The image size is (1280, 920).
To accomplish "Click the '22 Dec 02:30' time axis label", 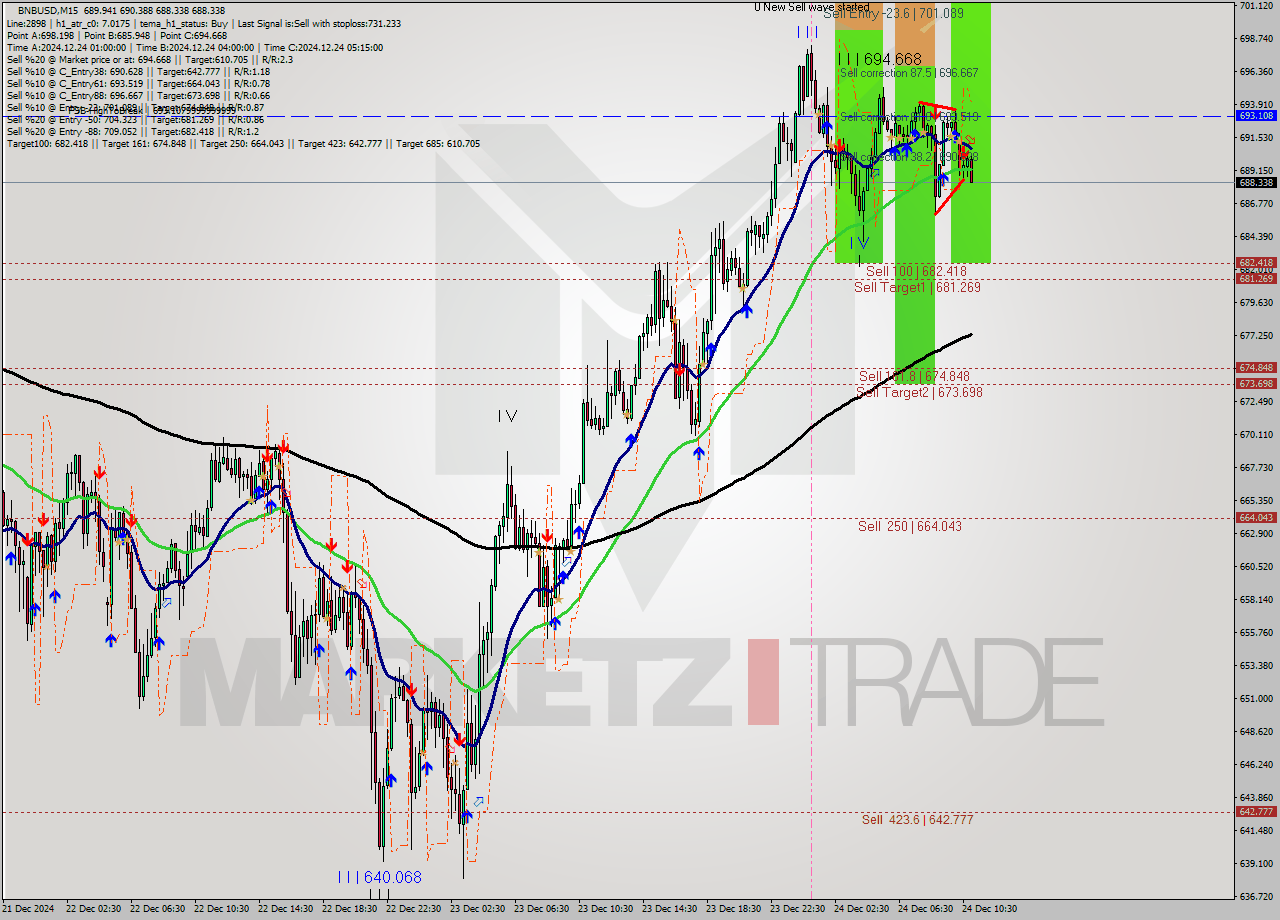I will point(94,909).
